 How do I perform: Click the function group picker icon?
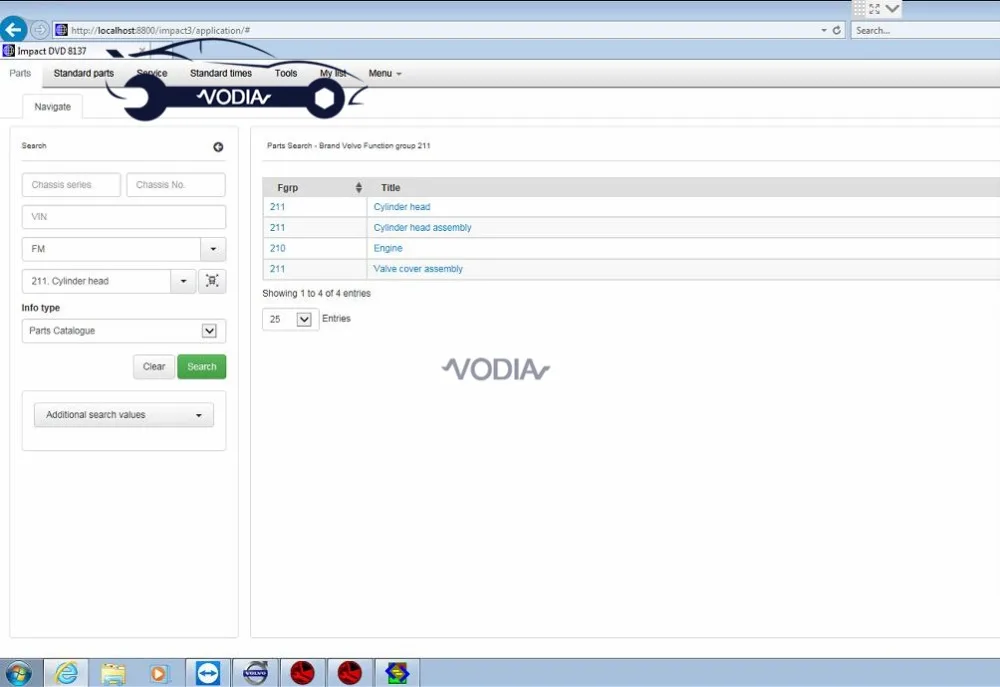click(212, 281)
